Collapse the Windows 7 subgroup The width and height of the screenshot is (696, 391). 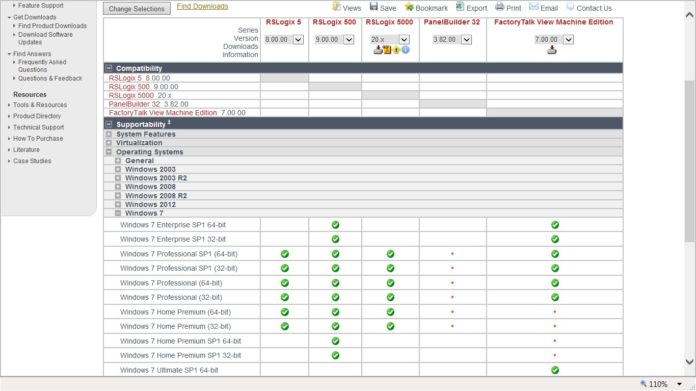118,213
